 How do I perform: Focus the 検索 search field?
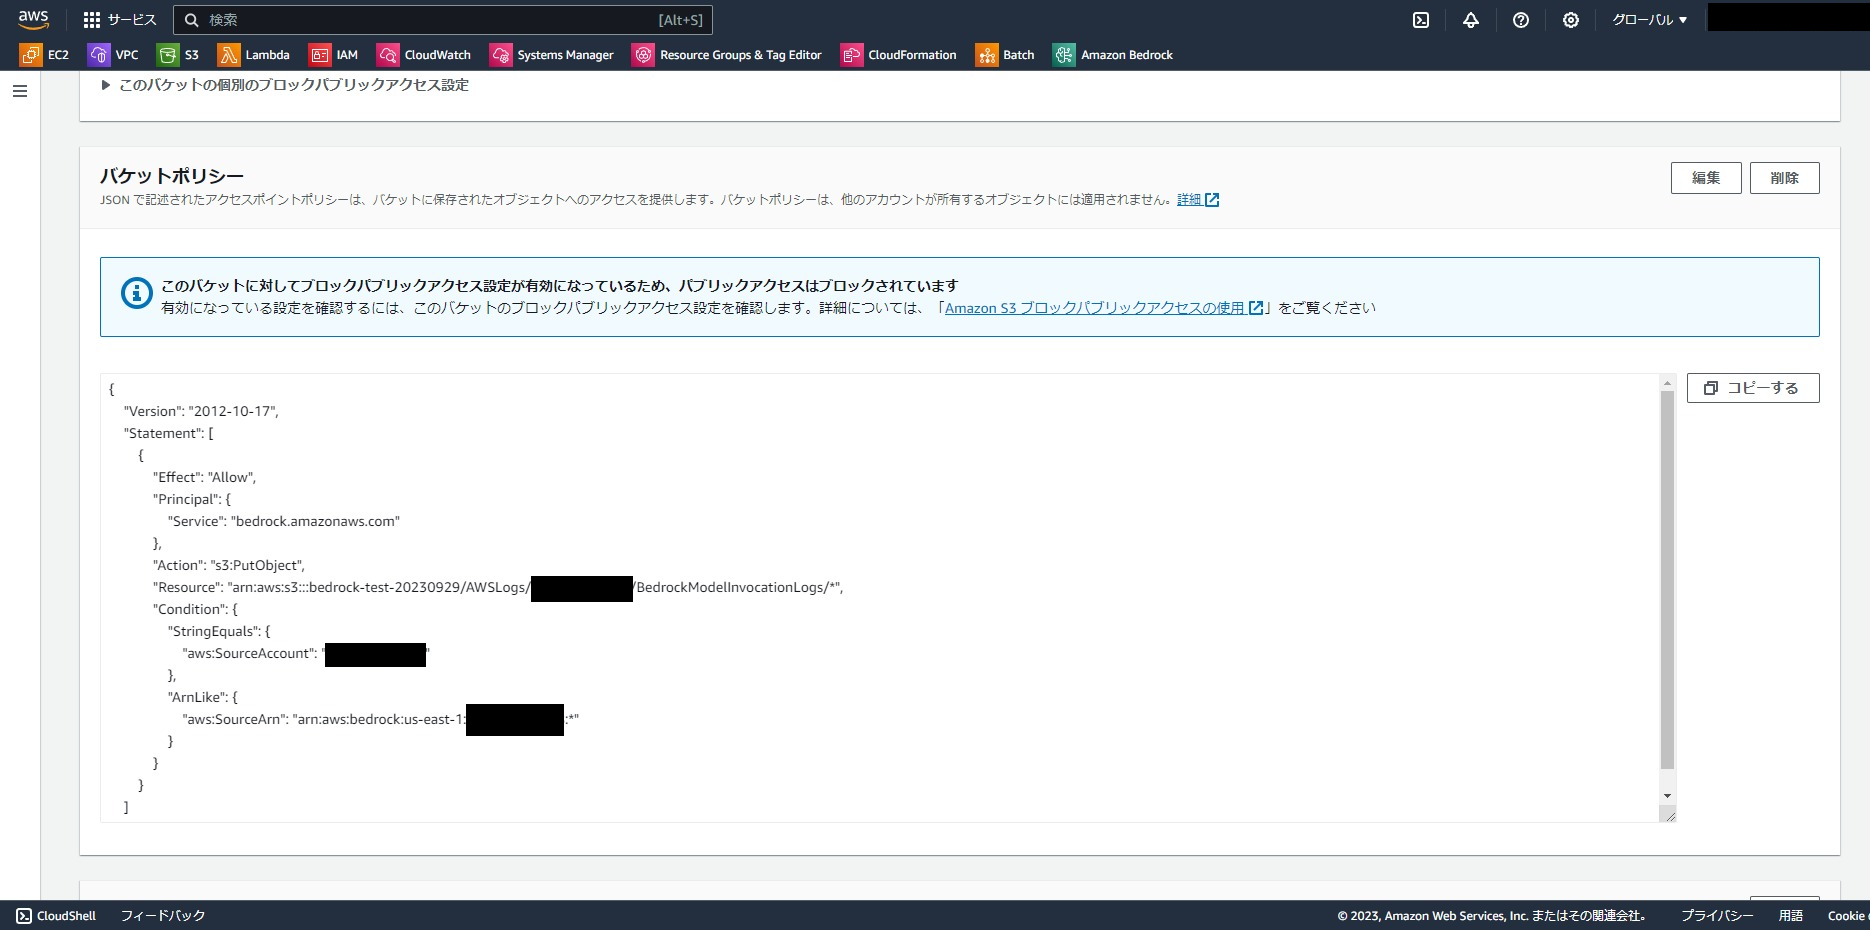tap(443, 20)
